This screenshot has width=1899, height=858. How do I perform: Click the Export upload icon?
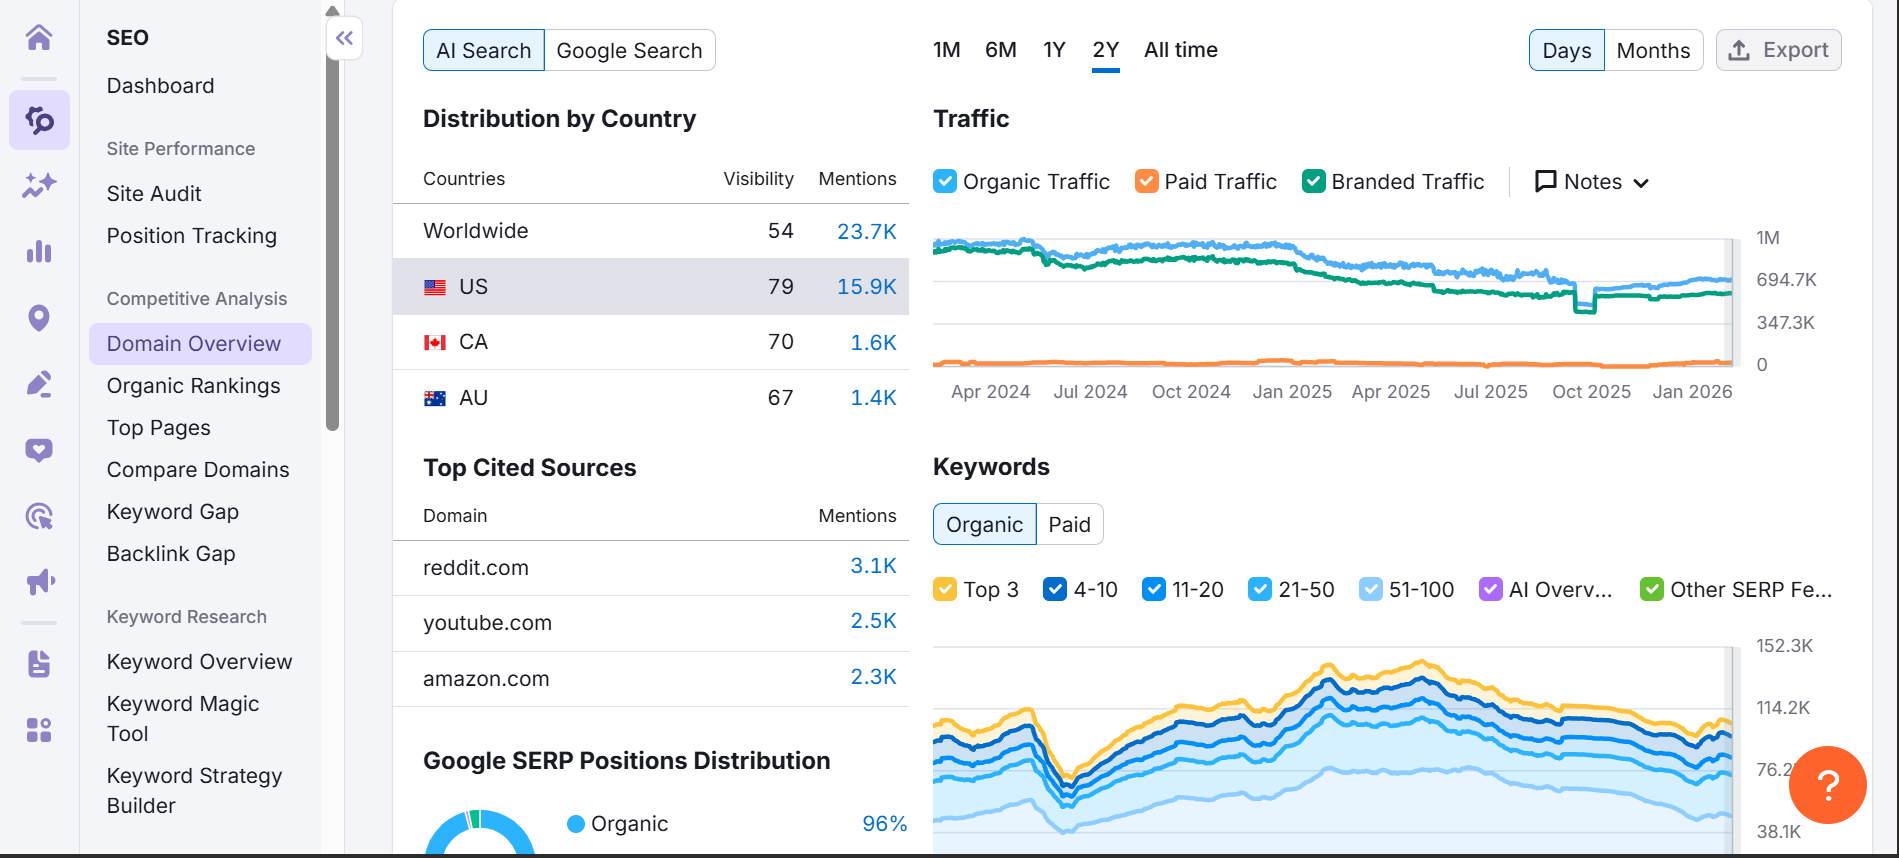point(1739,50)
